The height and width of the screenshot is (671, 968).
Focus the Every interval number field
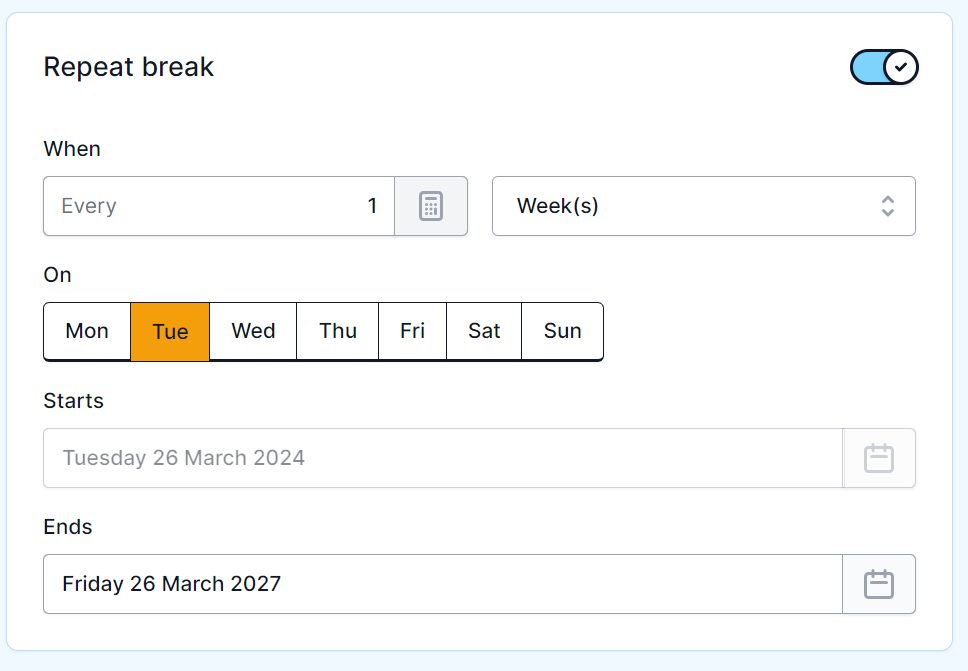click(x=220, y=206)
